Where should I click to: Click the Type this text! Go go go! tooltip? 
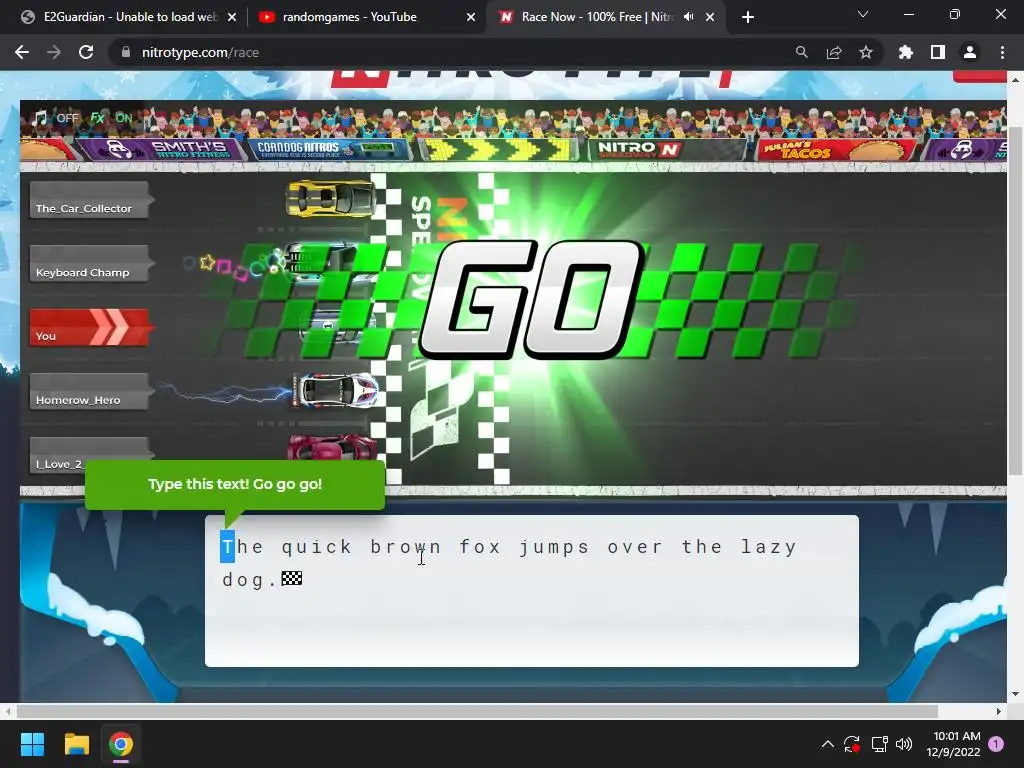click(234, 485)
